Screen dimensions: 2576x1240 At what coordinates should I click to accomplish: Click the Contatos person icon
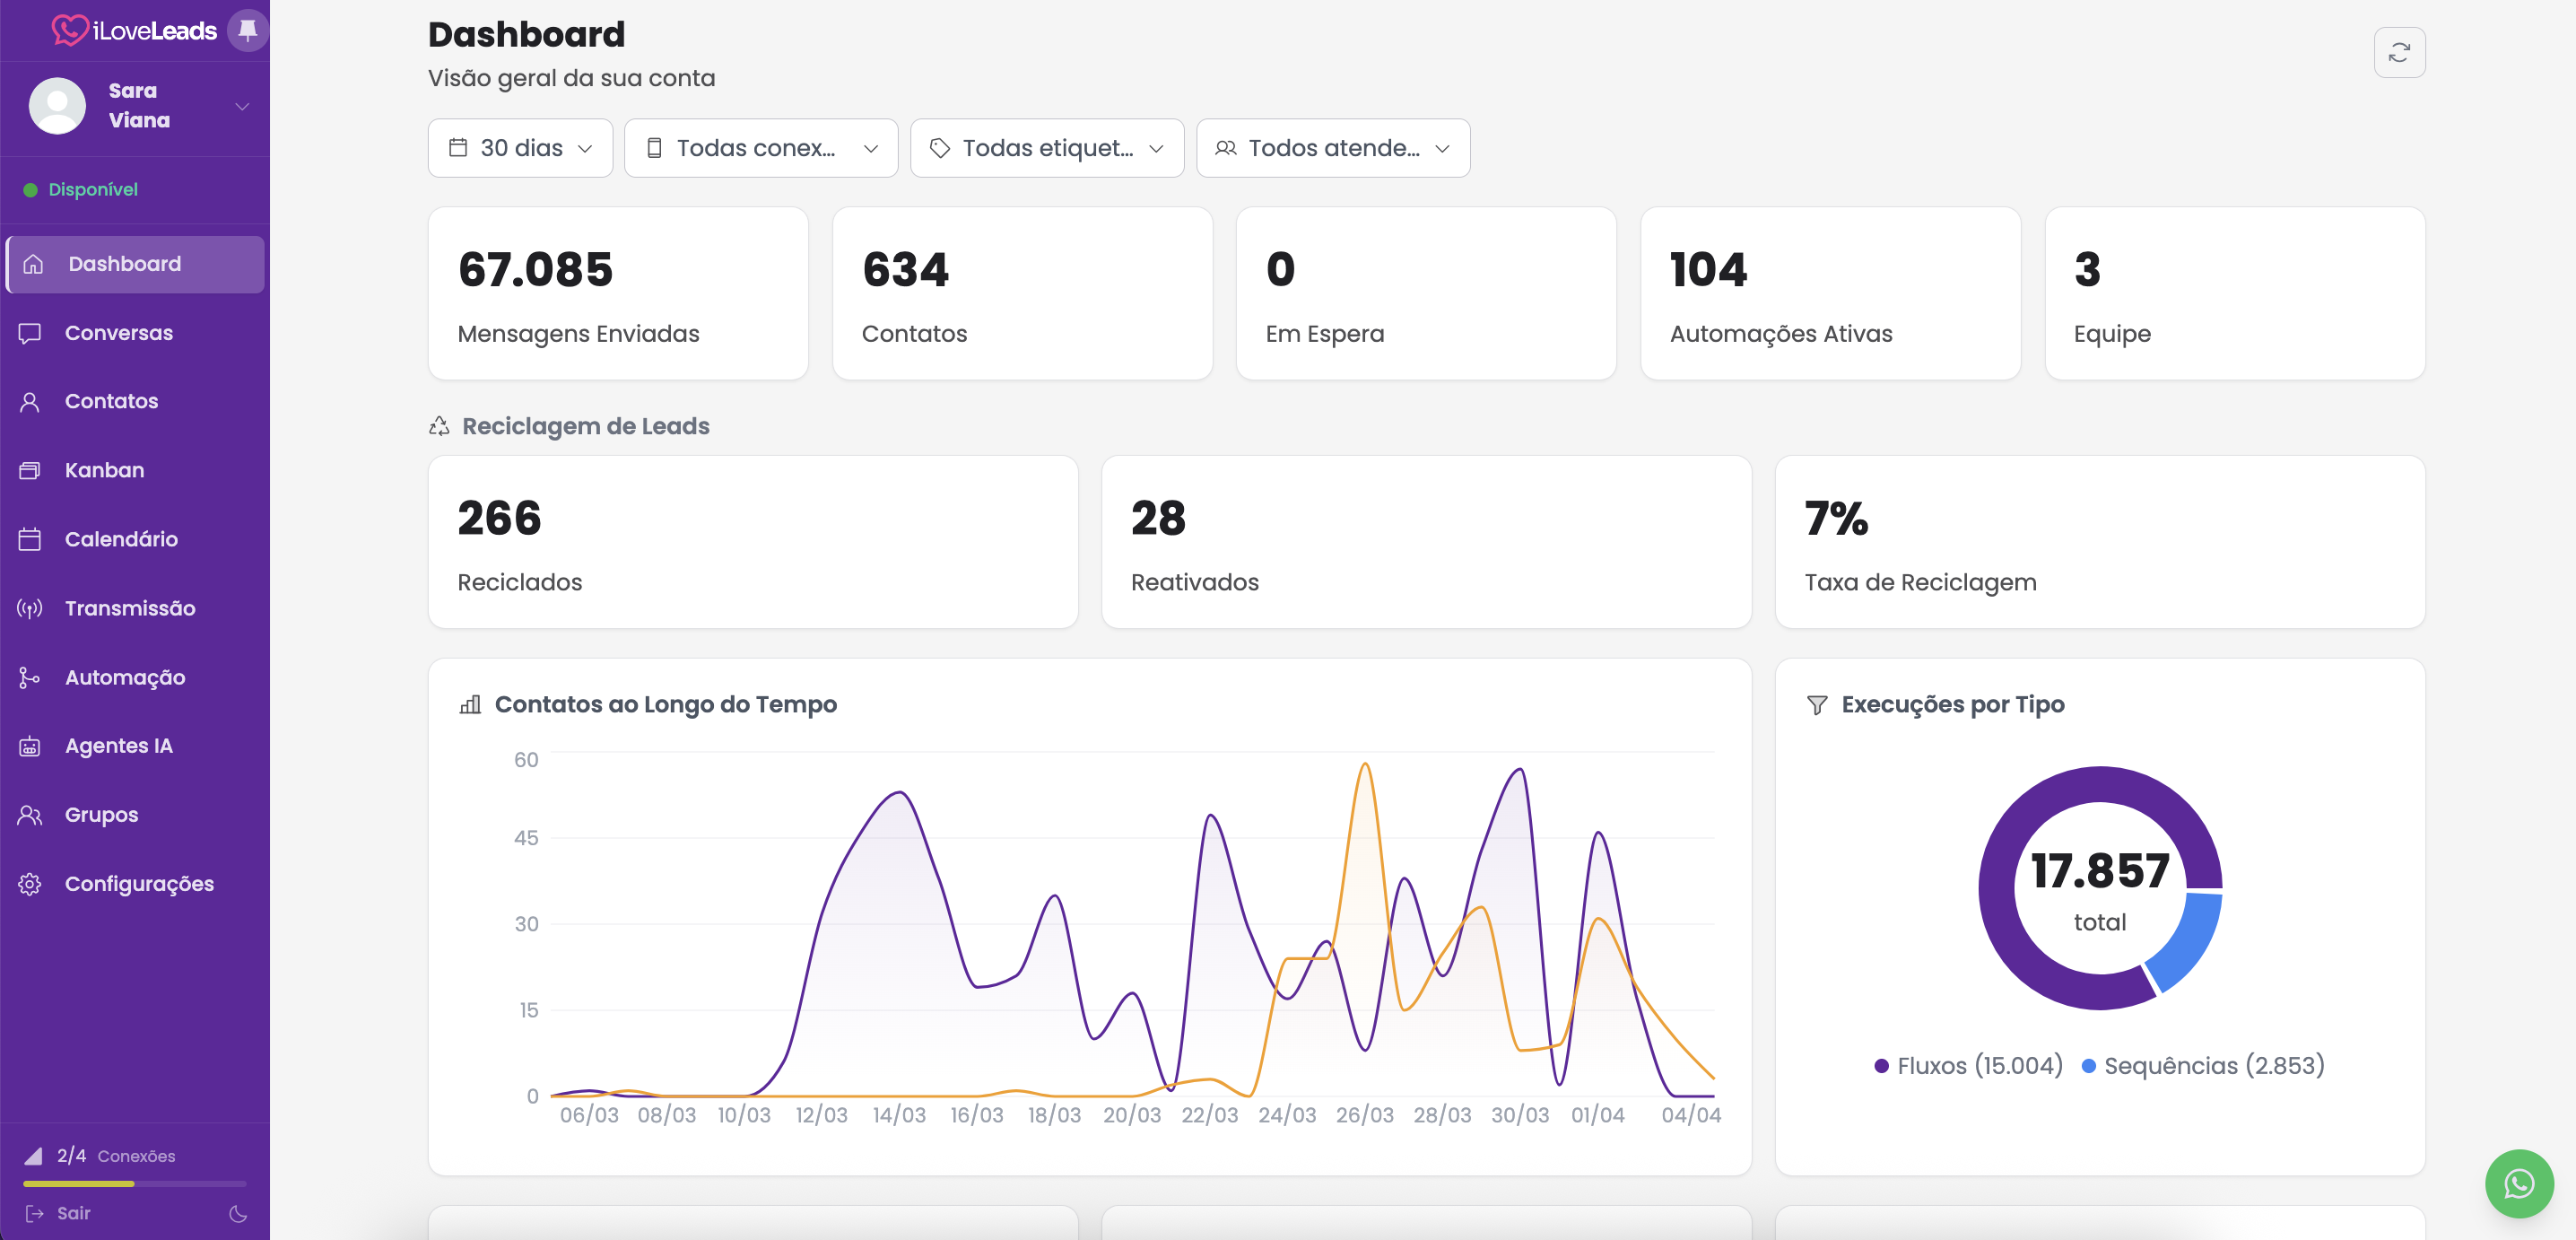pyautogui.click(x=30, y=401)
